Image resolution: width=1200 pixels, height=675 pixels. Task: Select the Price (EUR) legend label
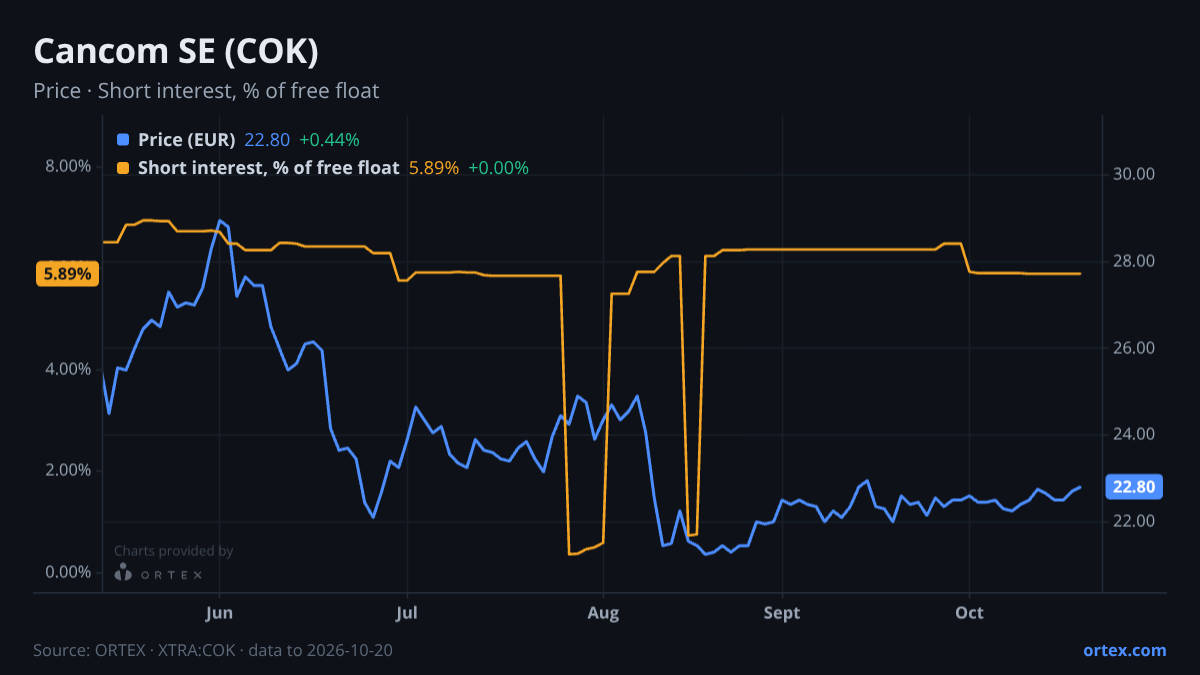pyautogui.click(x=186, y=140)
